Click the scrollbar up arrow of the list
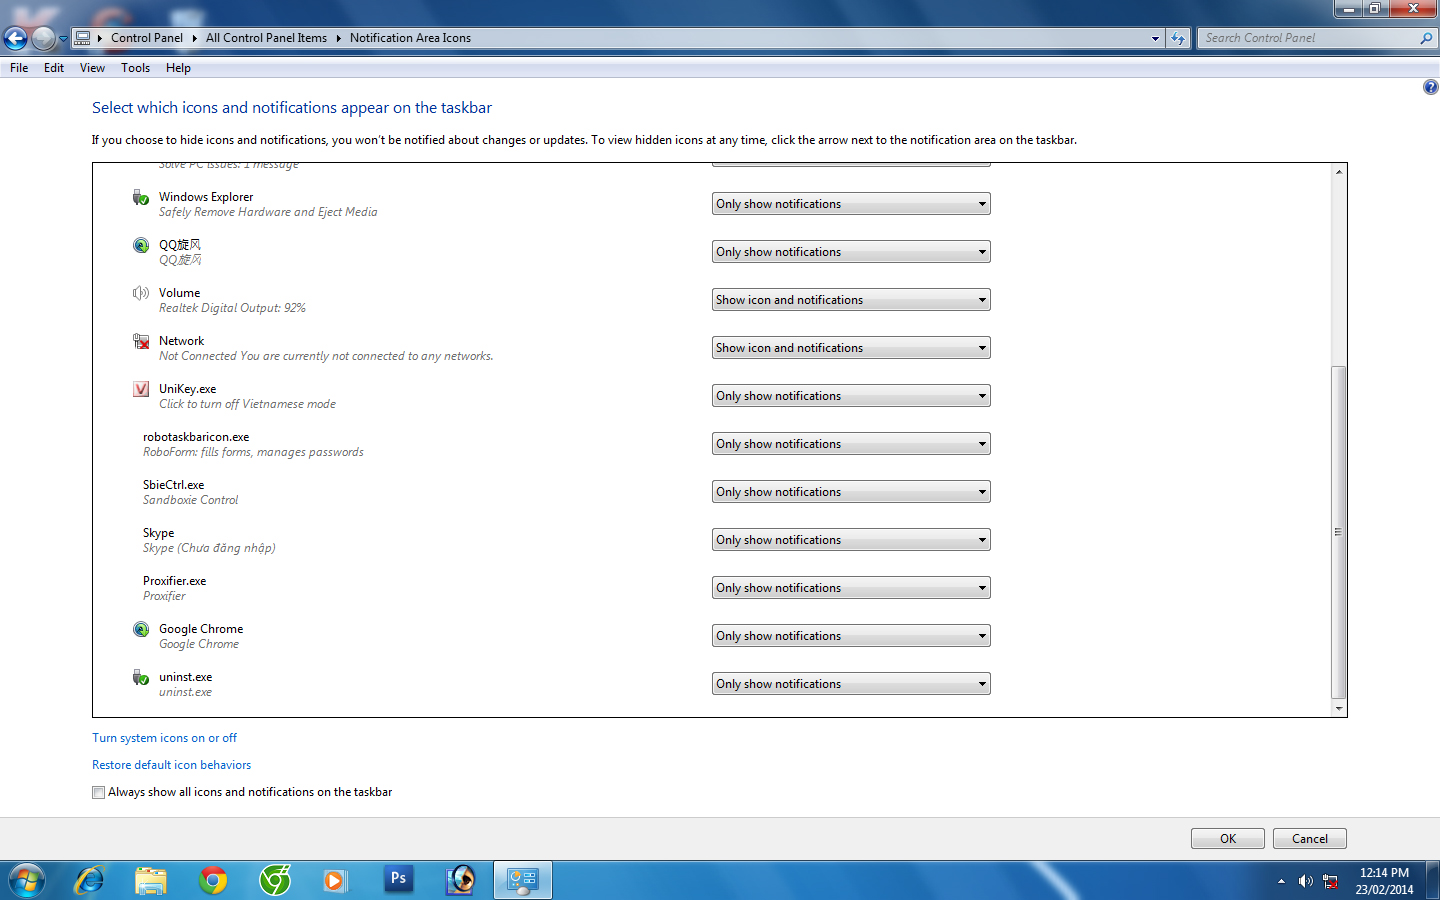This screenshot has height=900, width=1440. tap(1338, 172)
